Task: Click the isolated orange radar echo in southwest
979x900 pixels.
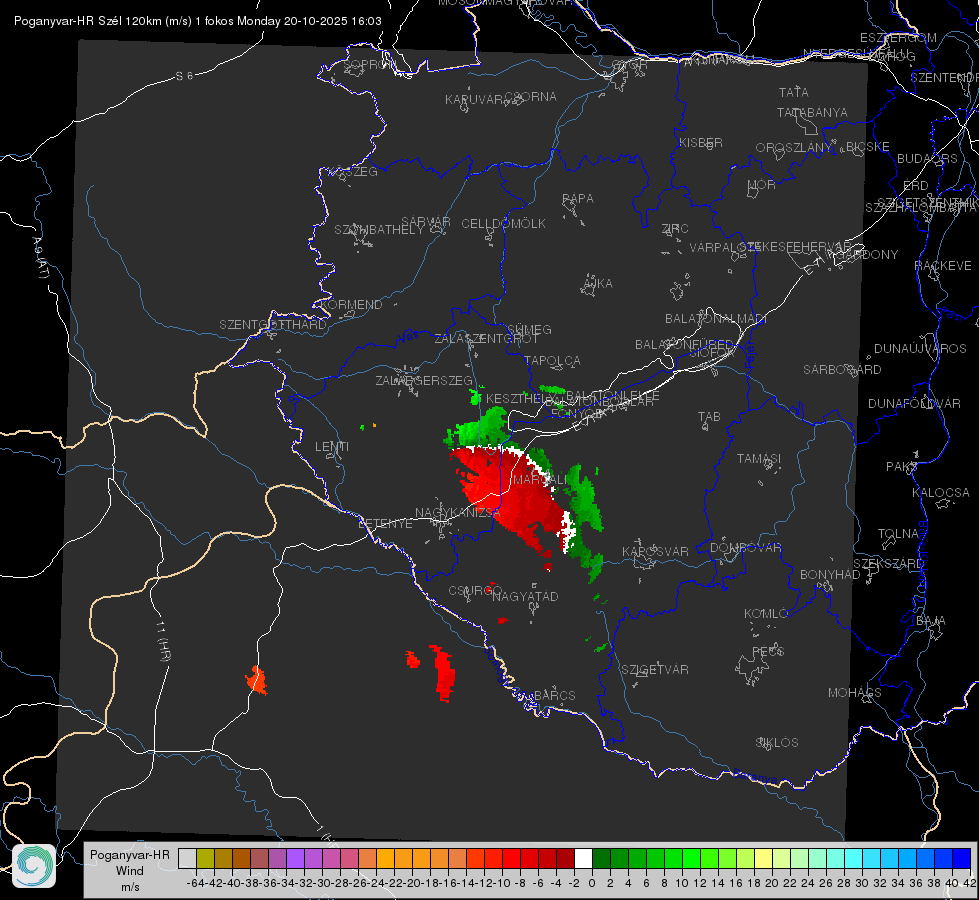Action: pos(257,680)
